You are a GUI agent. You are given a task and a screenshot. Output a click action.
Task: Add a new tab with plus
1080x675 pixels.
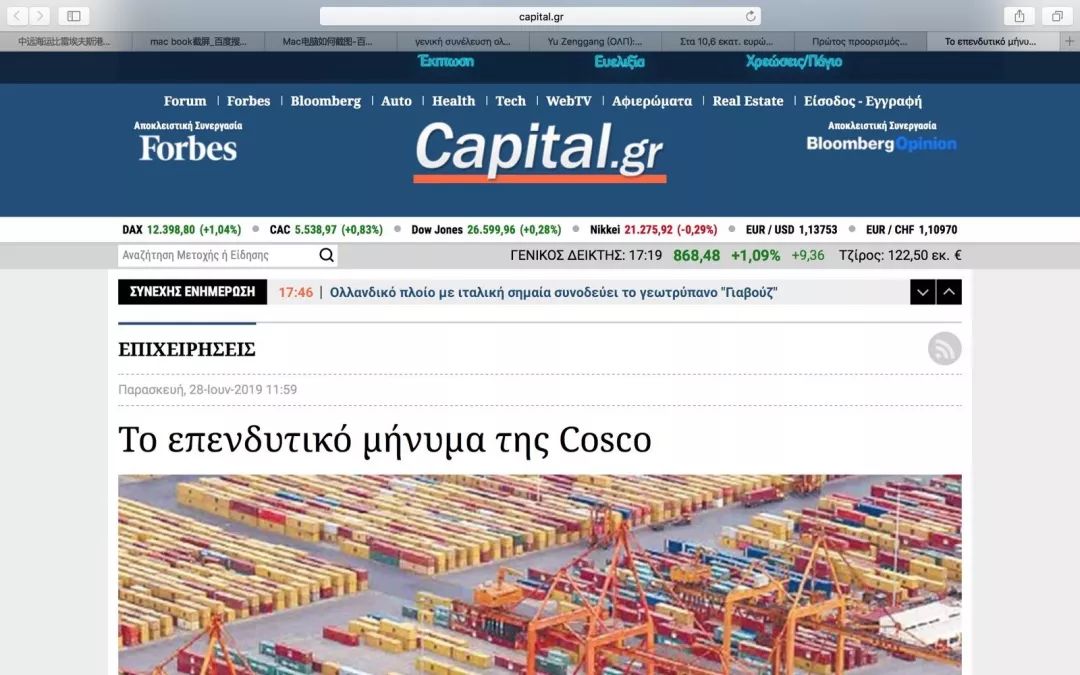click(1069, 41)
